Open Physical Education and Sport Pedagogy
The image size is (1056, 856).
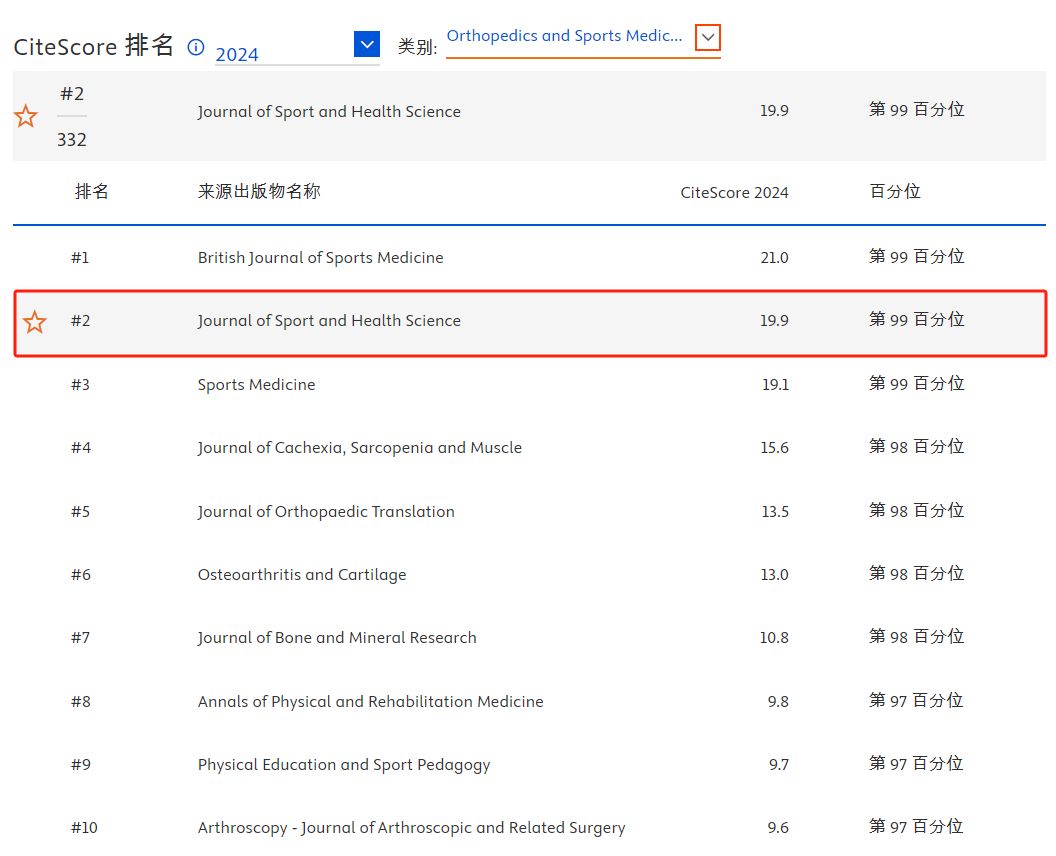click(344, 765)
